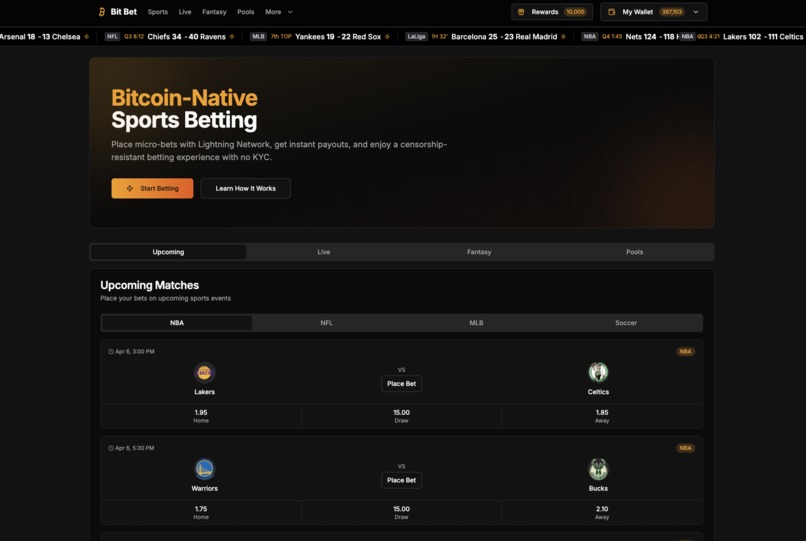
Task: Pick Draw odds 15.00 for Warriors-Bucks
Action: (x=401, y=513)
